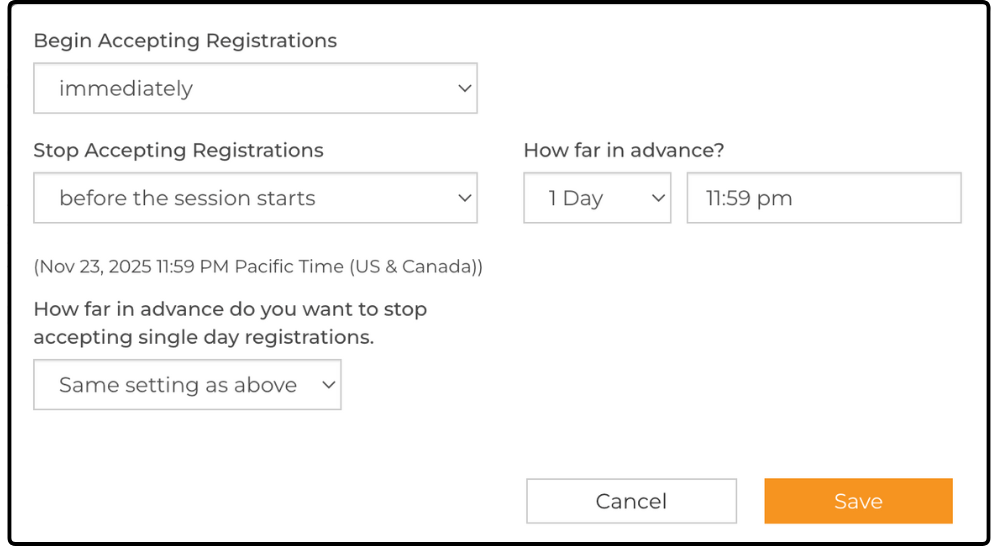Screen dimensions: 997x553
Task: Expand the Stop Accepting Registrations dropdown
Action: point(255,198)
